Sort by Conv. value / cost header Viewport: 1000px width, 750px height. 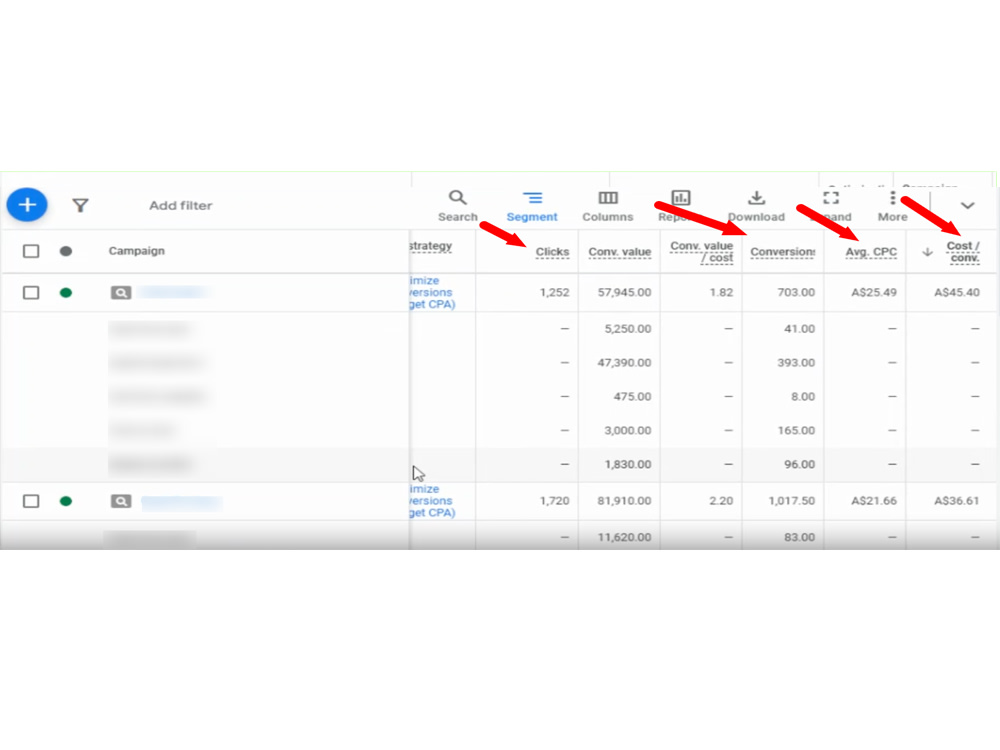[702, 251]
